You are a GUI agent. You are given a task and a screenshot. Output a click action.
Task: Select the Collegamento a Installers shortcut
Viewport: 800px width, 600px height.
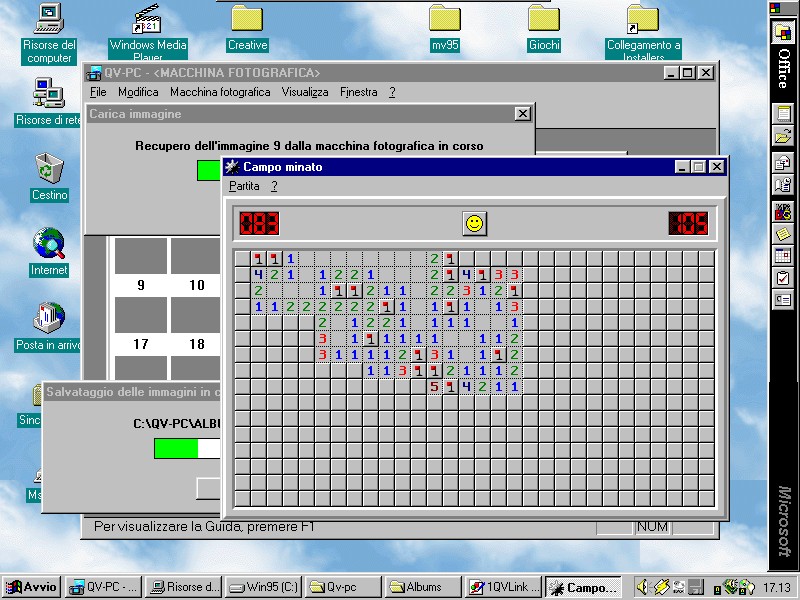point(643,32)
